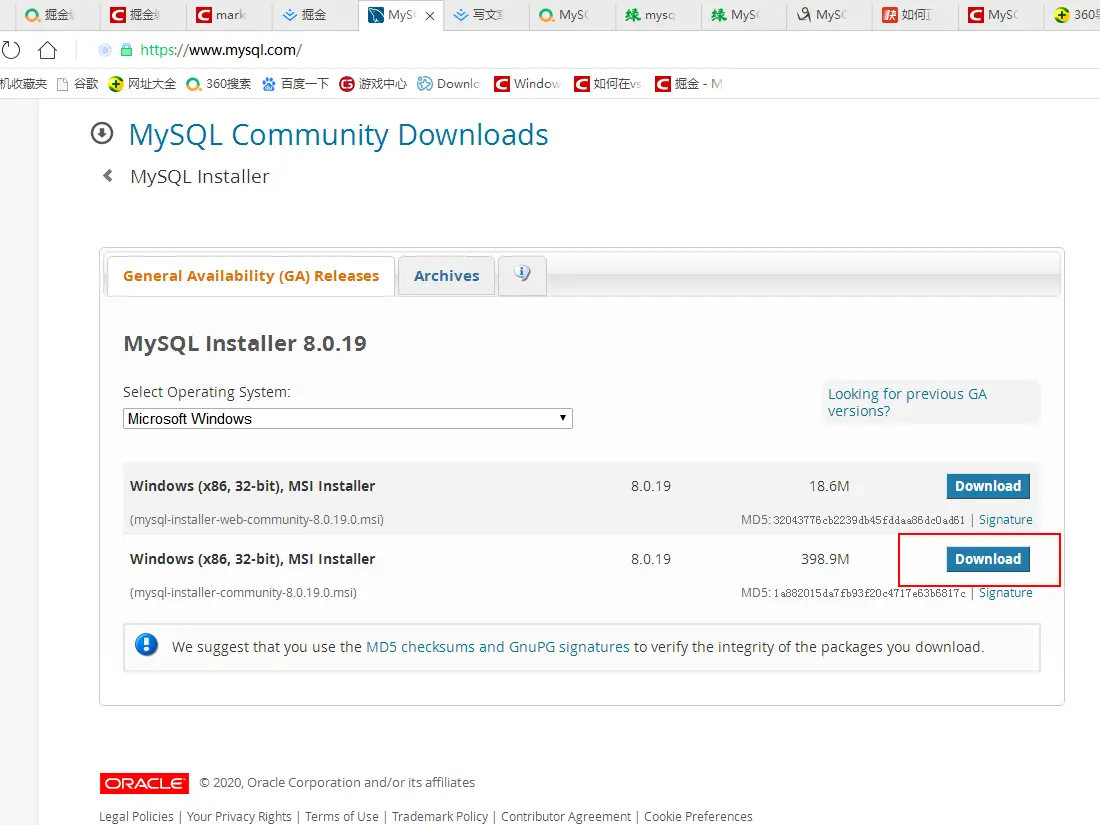Open the Trademark Policy link
Viewport: 1100px width, 825px height.
(x=440, y=817)
